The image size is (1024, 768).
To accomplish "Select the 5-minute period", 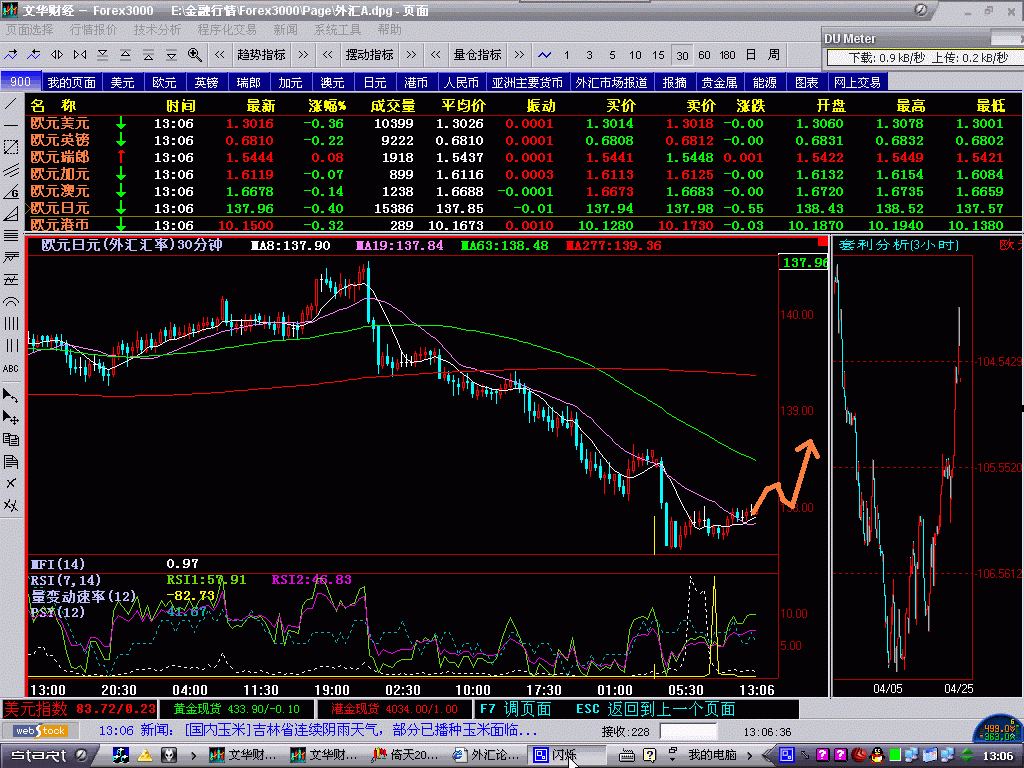I will [x=612, y=56].
